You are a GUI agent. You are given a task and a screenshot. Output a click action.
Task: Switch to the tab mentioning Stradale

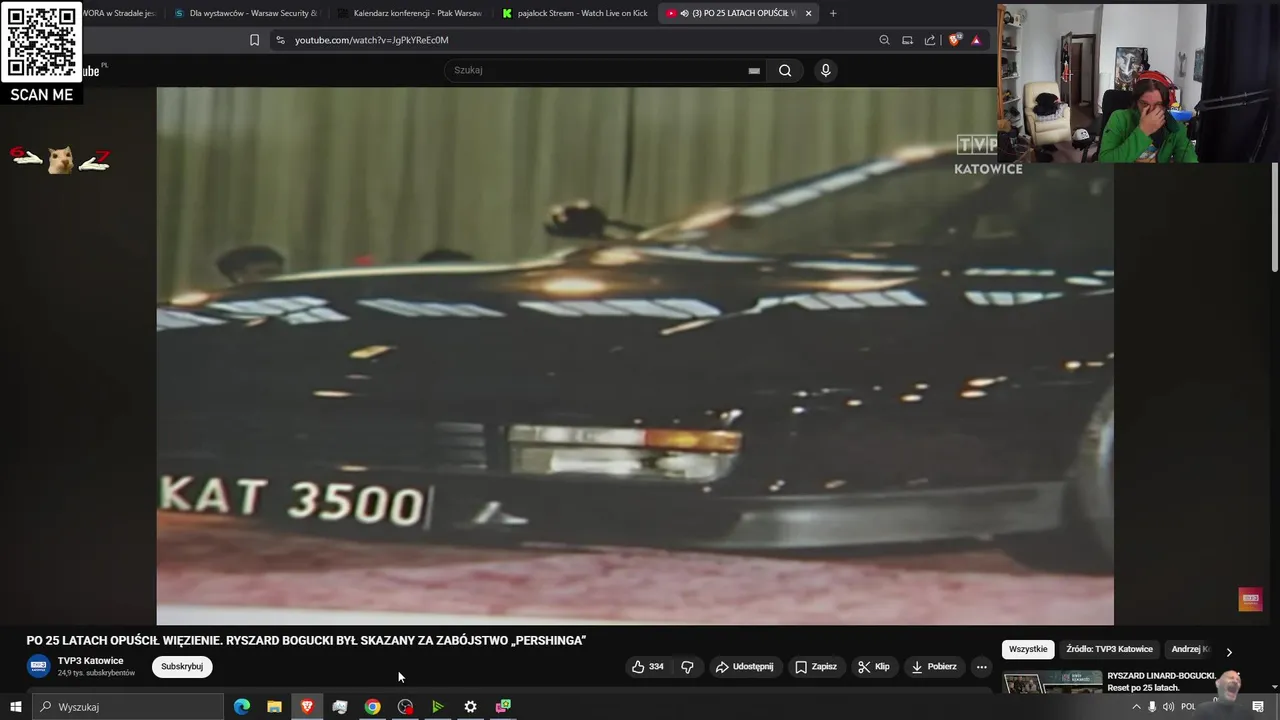120,13
